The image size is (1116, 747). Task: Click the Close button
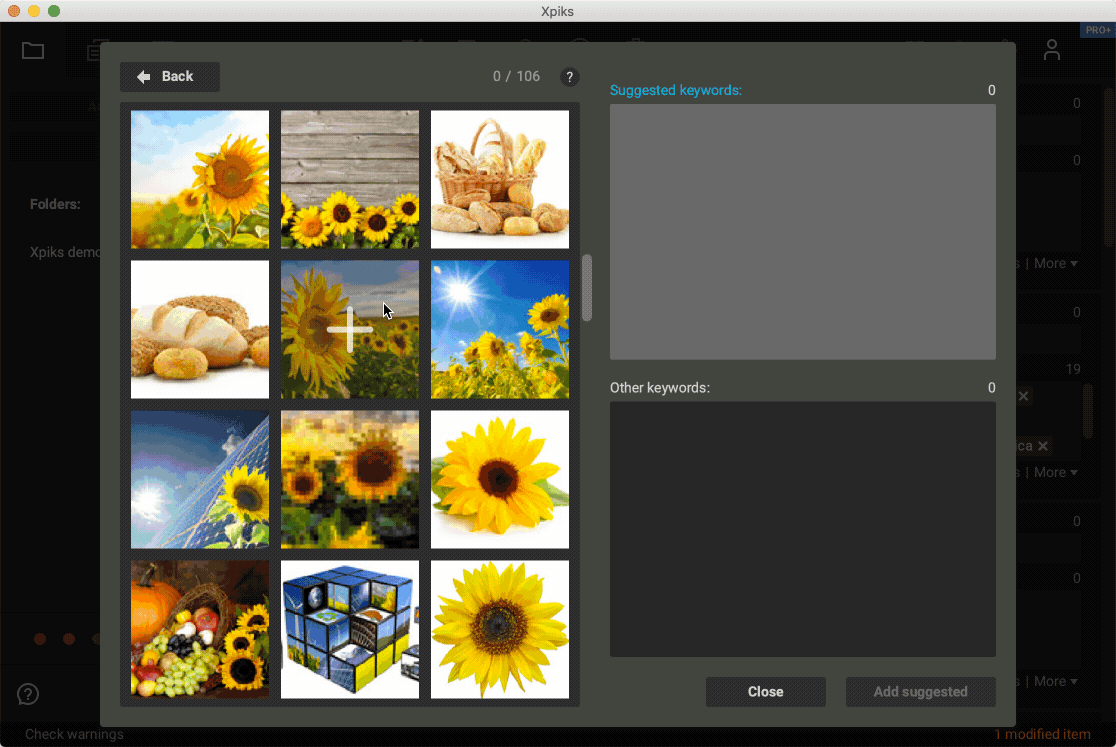tap(765, 692)
